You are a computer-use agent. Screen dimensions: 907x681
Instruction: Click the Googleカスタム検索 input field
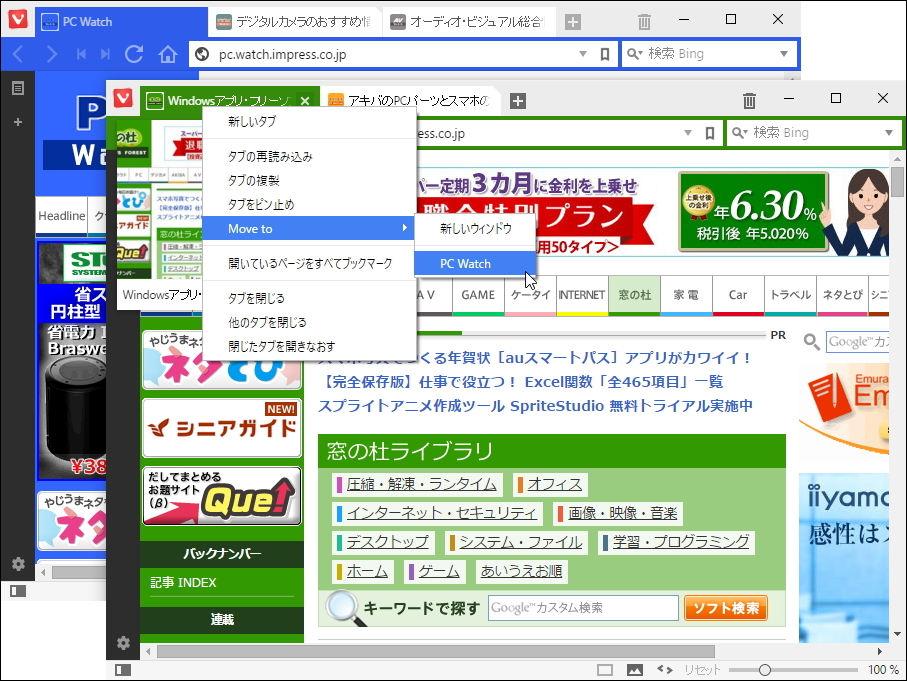click(x=580, y=607)
